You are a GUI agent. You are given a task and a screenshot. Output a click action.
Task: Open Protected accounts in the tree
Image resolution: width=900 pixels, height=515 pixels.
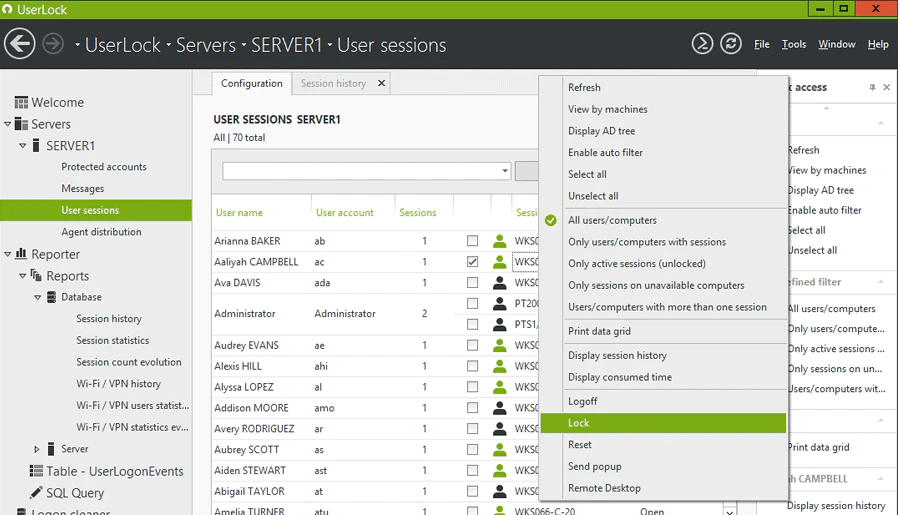click(x=104, y=167)
